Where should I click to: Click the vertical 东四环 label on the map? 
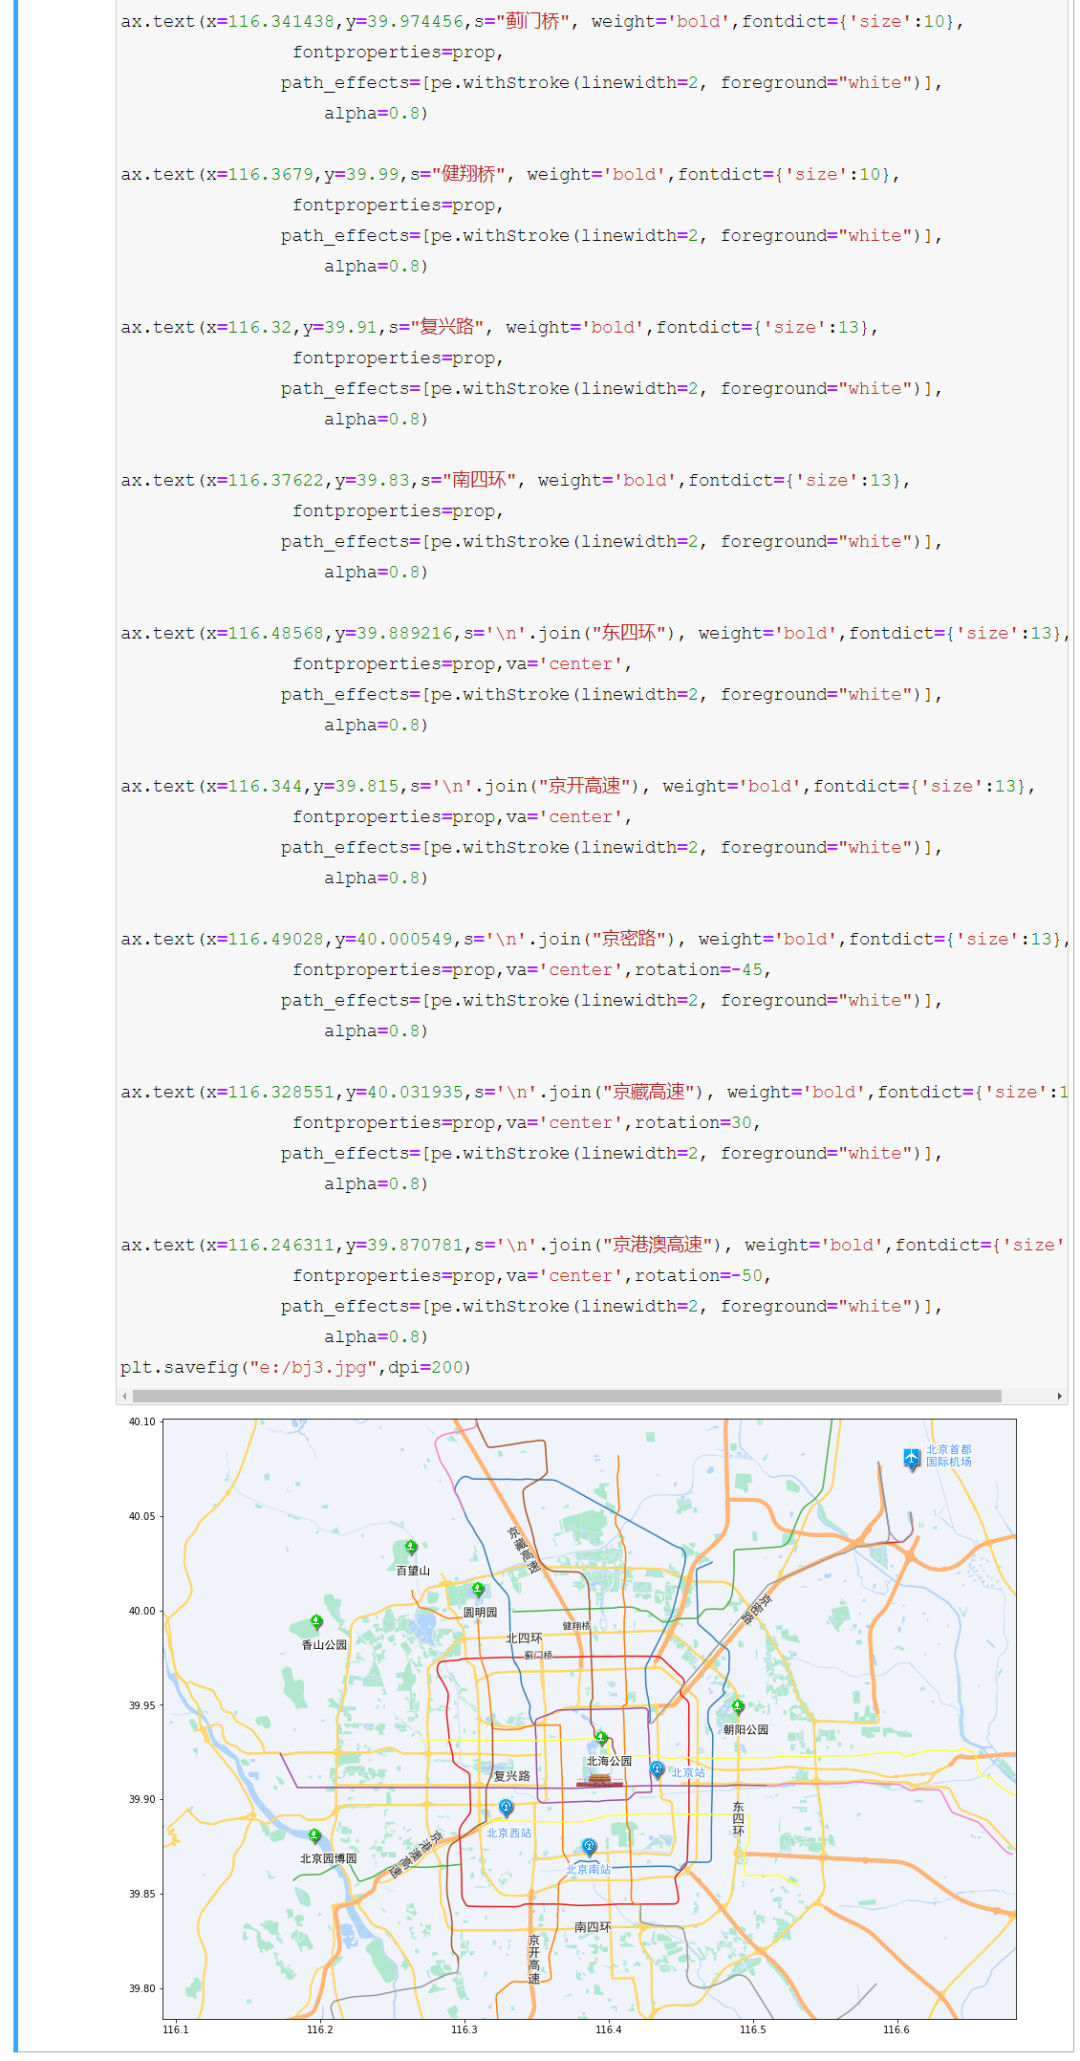click(x=738, y=1818)
